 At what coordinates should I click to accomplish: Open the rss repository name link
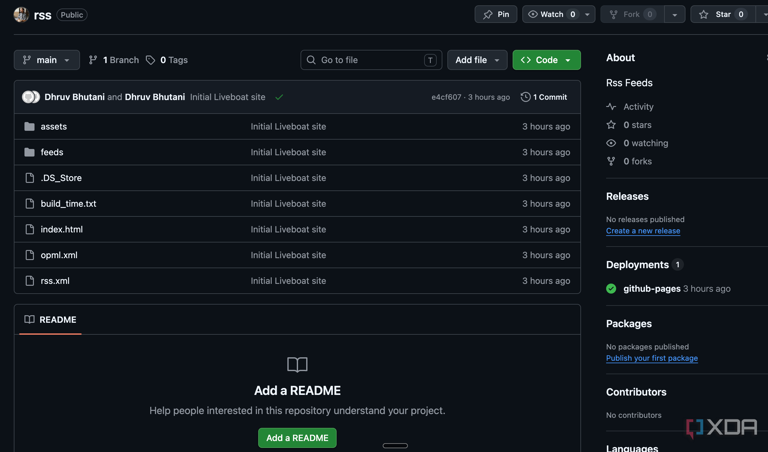(x=43, y=15)
